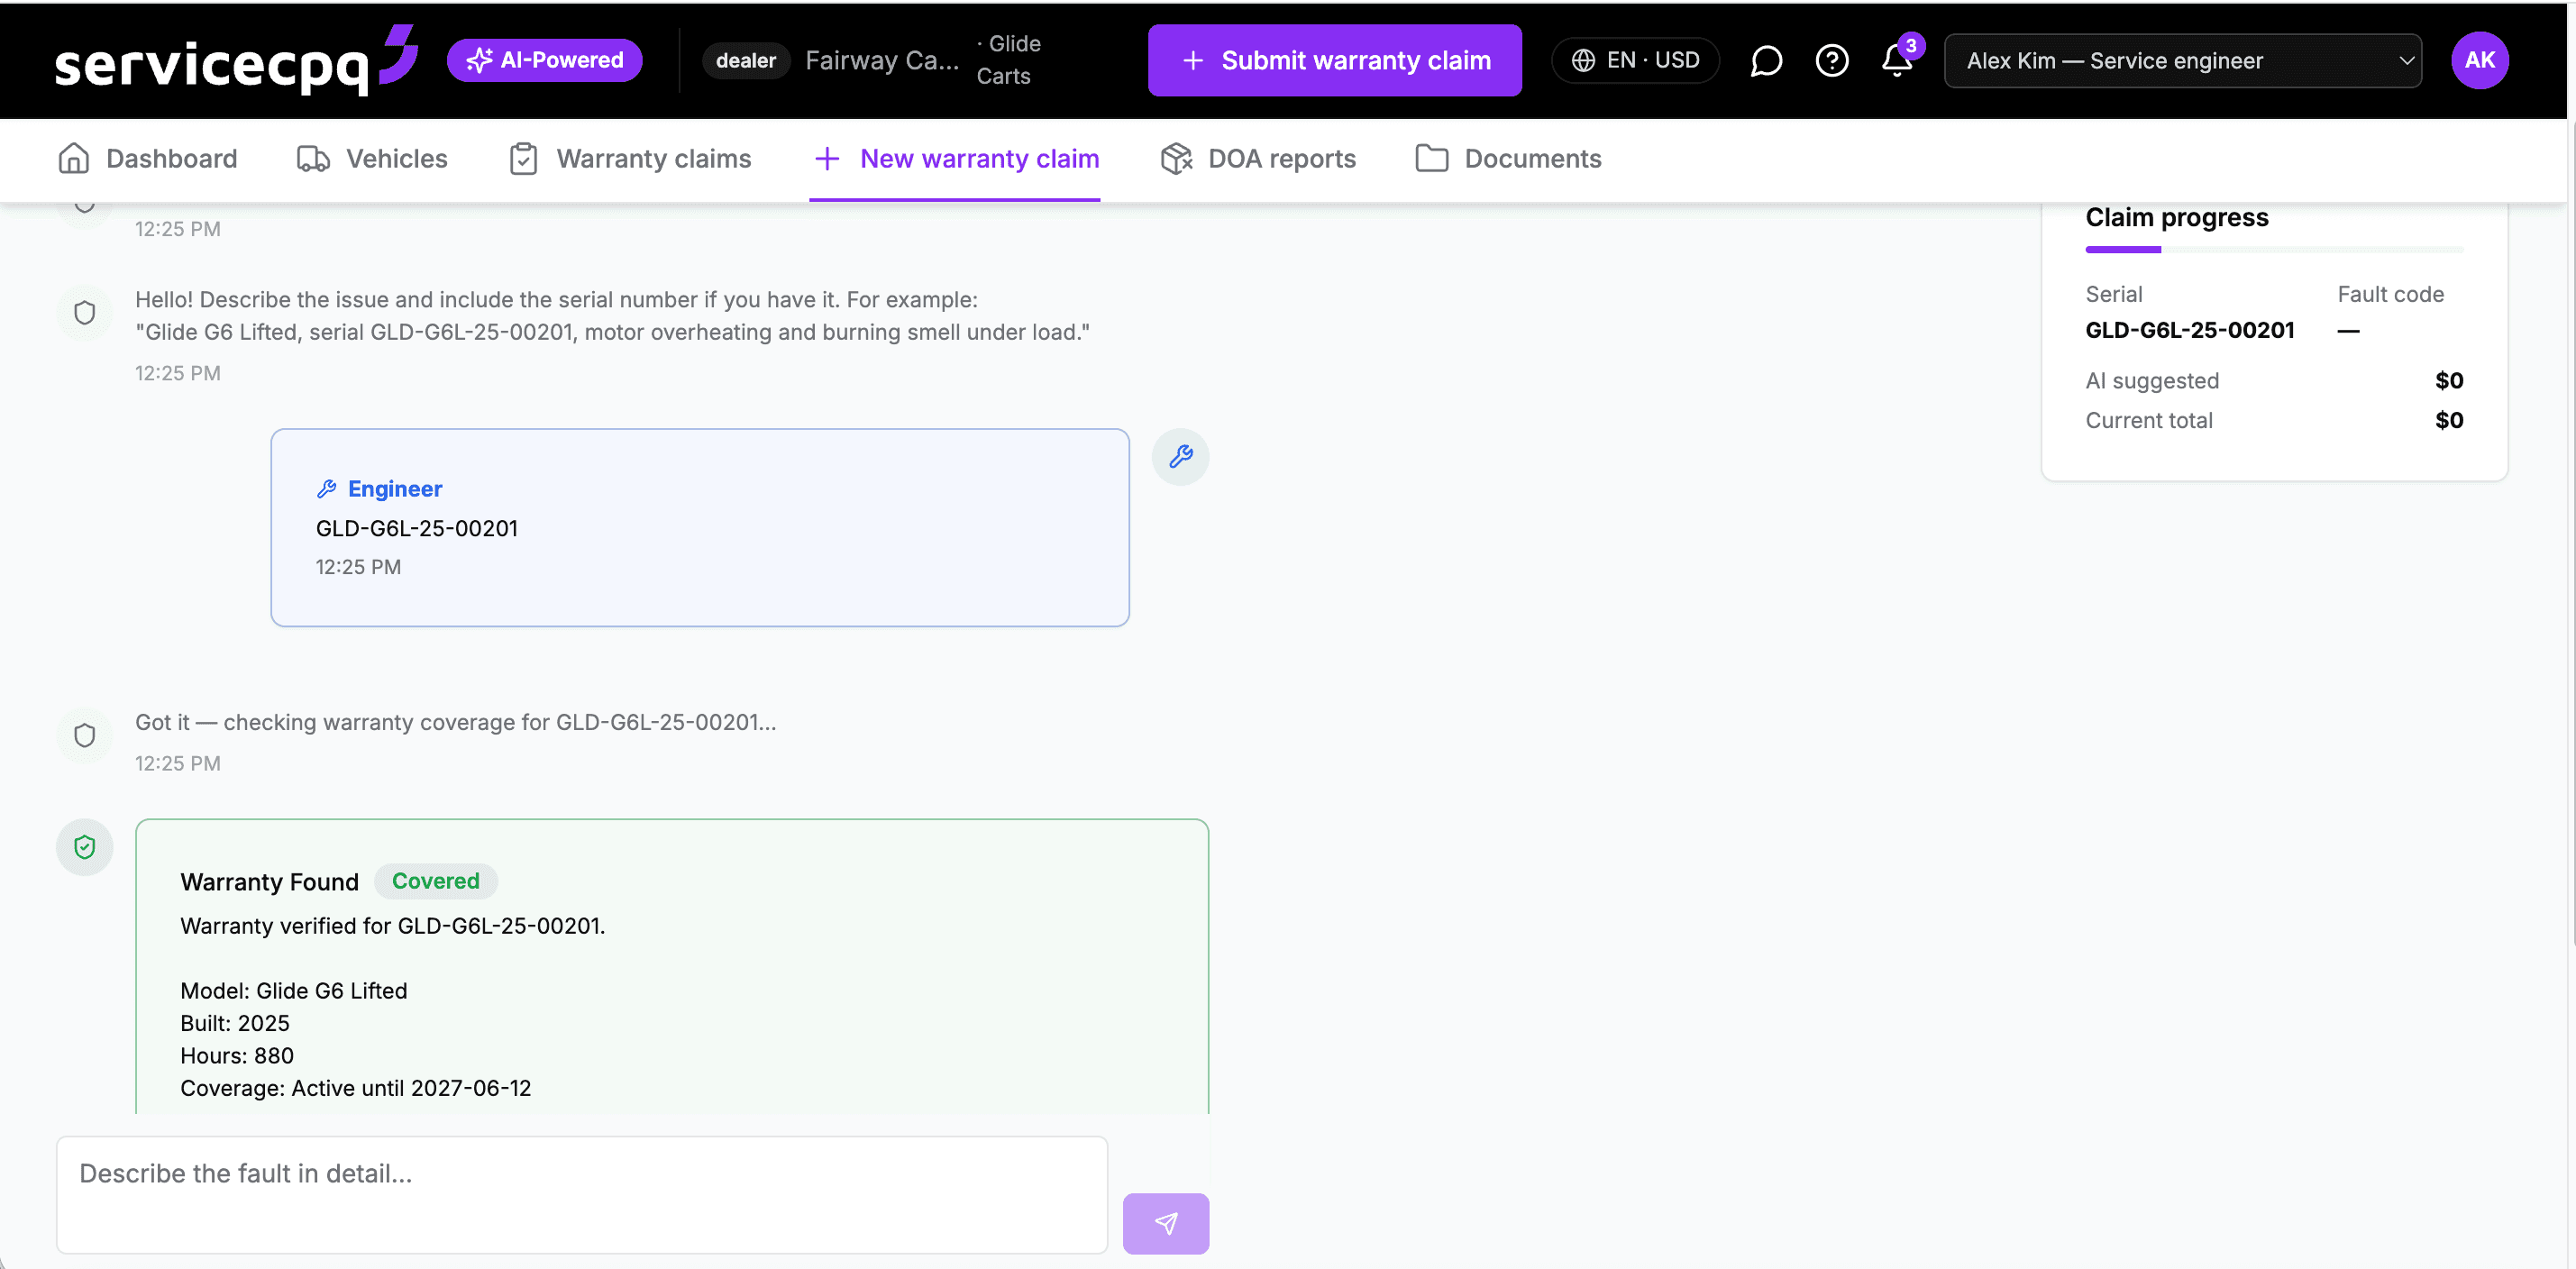2576x1269 pixels.
Task: Click the 'Hours: 880' line
Action: (237, 1055)
